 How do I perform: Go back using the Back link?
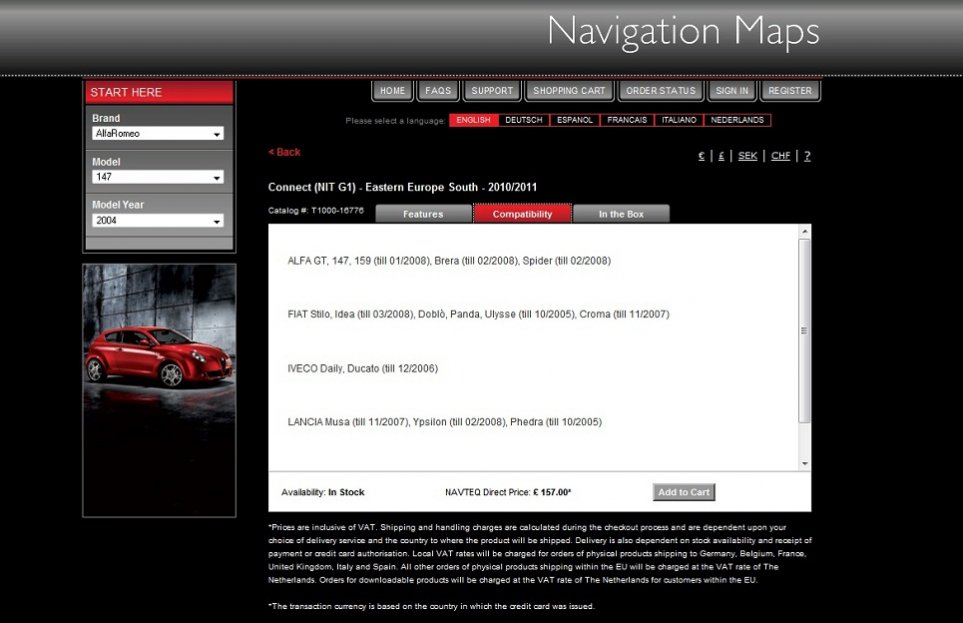(x=285, y=152)
